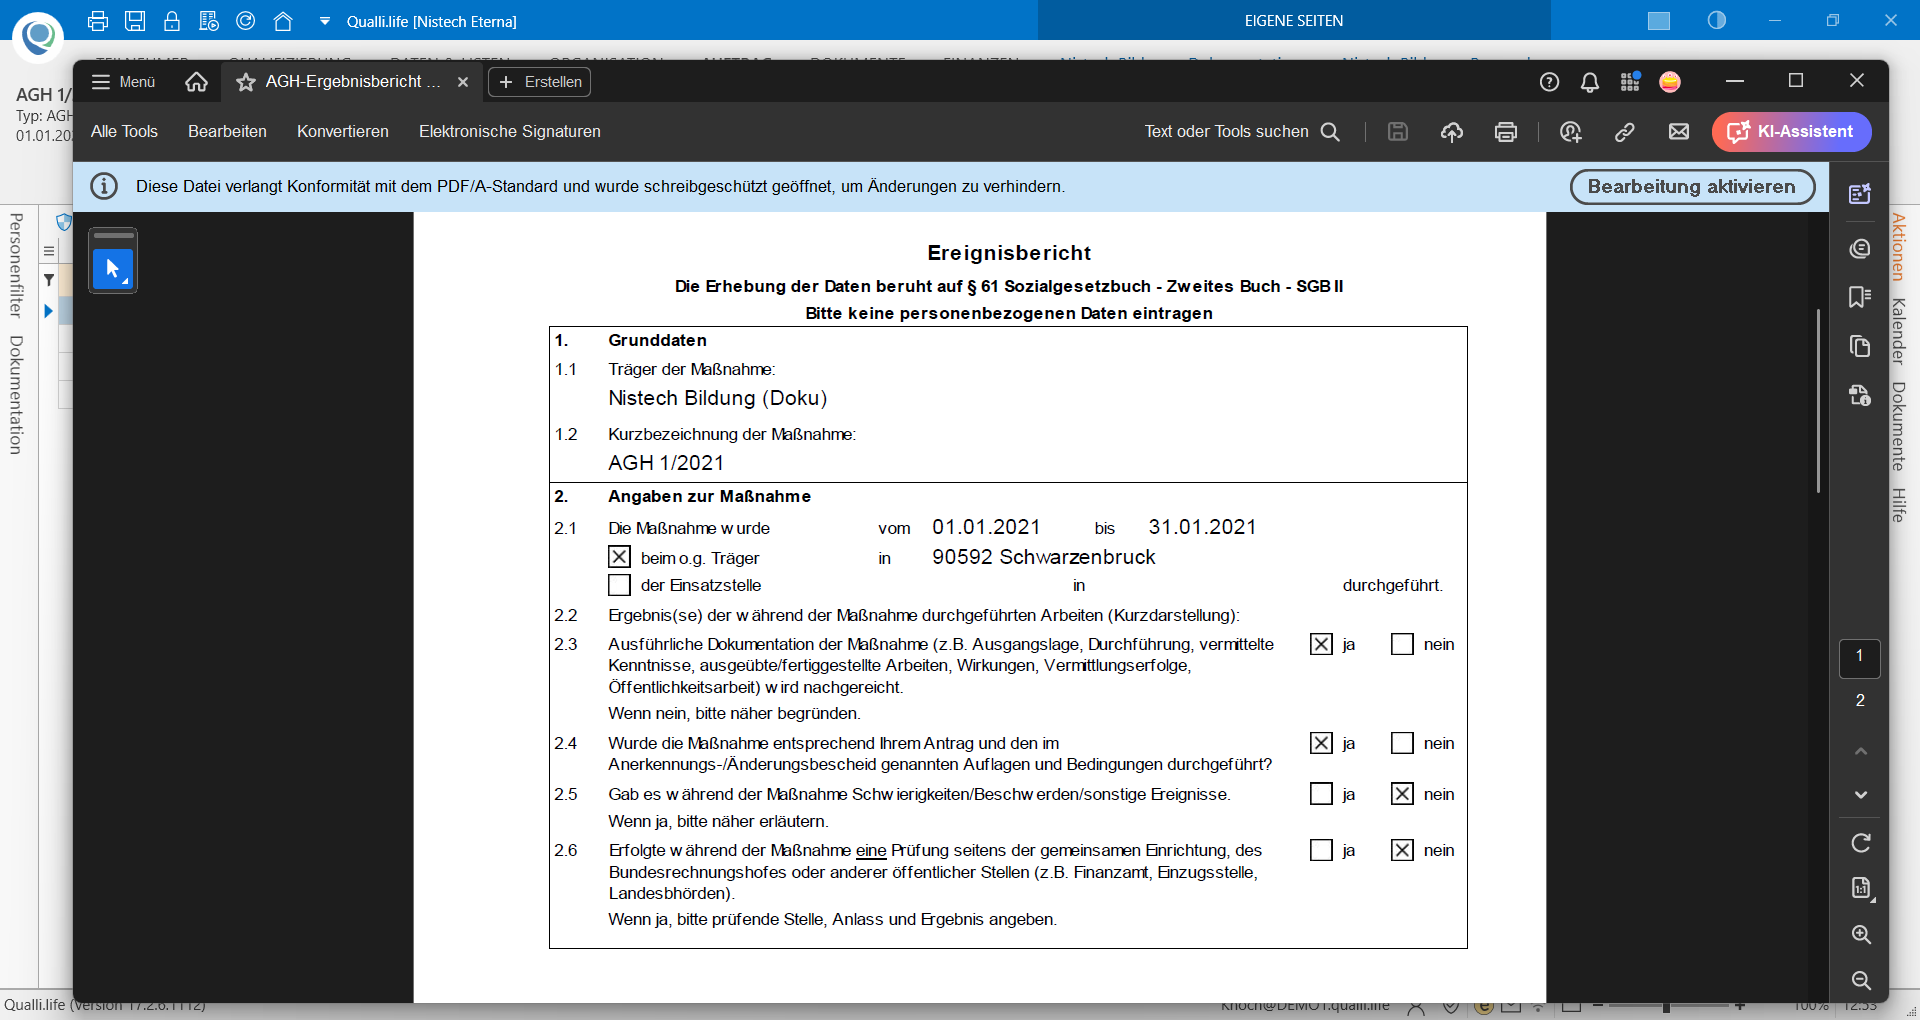1920x1020 pixels.
Task: Select the AGH-Ergebnisbericht document tab
Action: pos(352,82)
